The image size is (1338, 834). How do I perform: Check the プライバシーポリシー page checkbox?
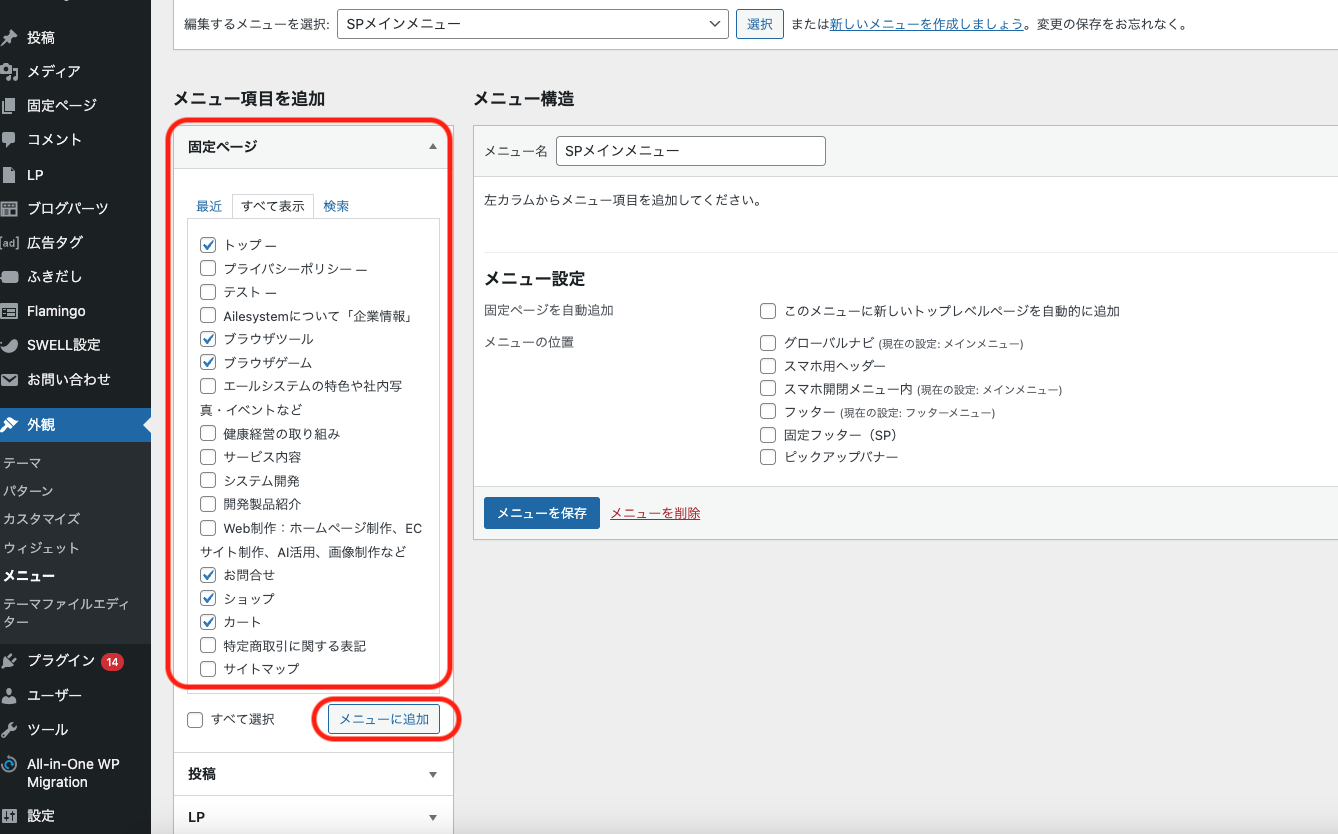208,268
